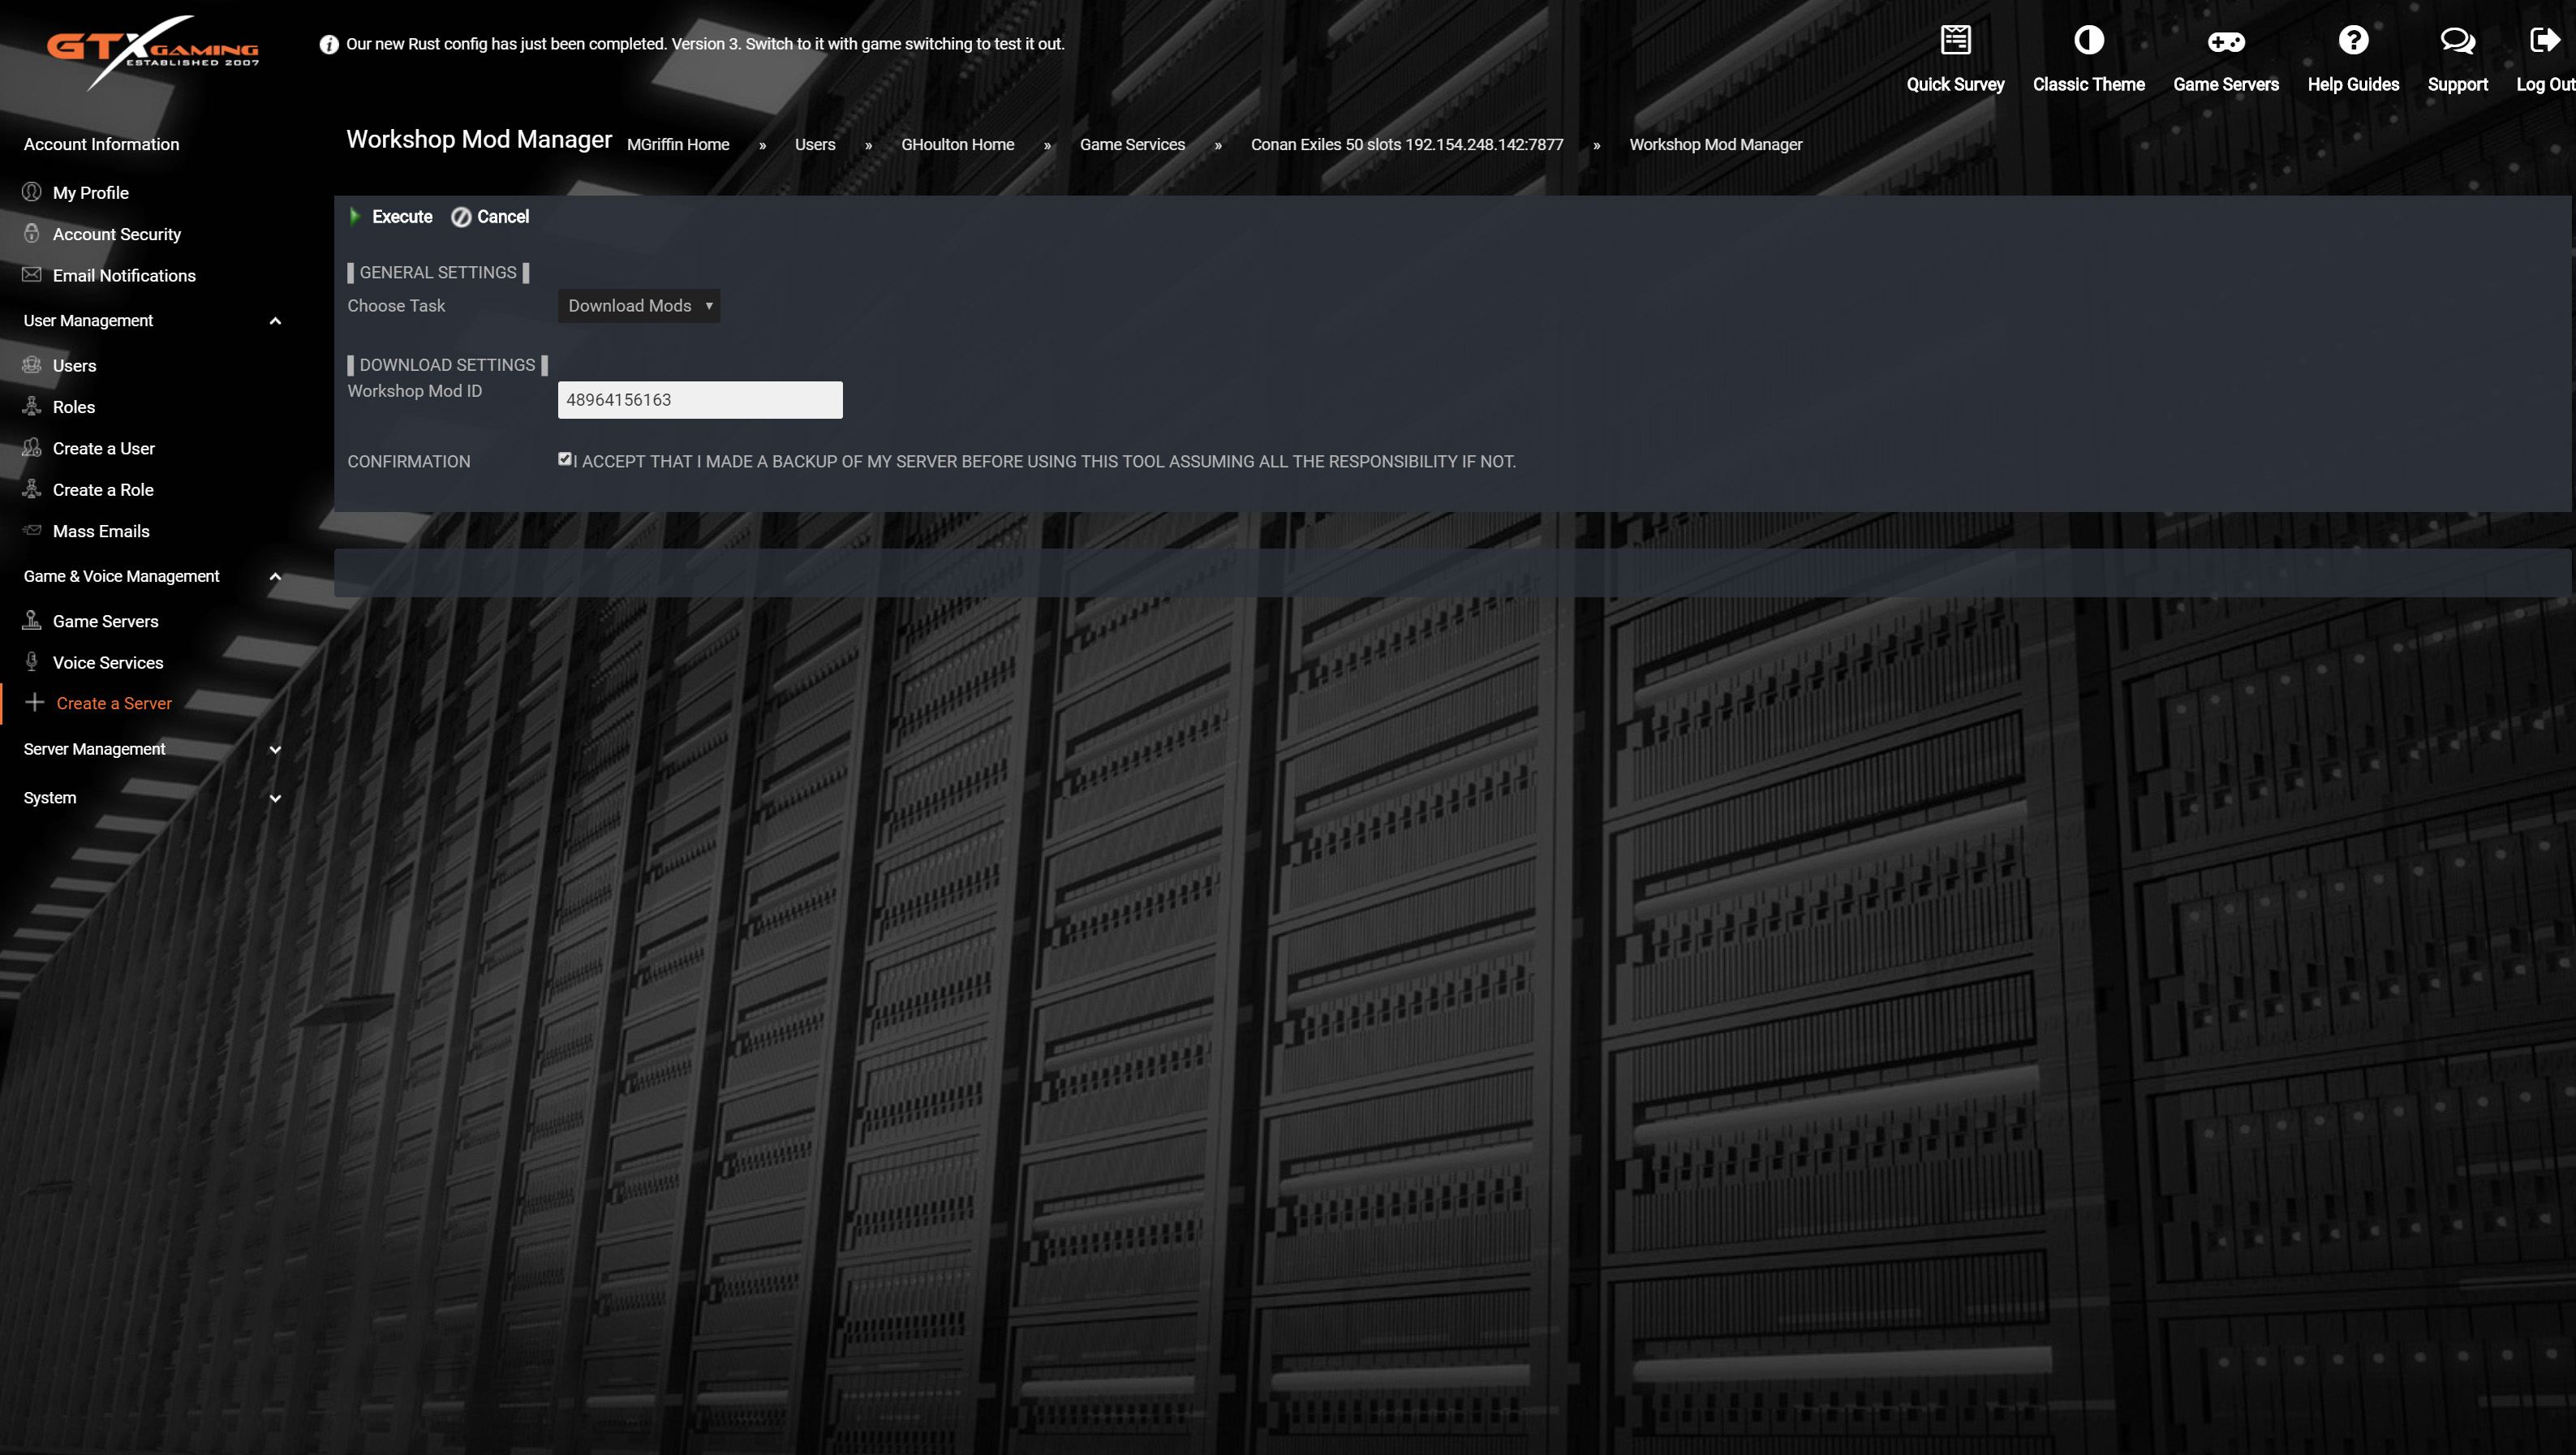Click the Create a Role icon
2576x1455 pixels.
(32, 489)
